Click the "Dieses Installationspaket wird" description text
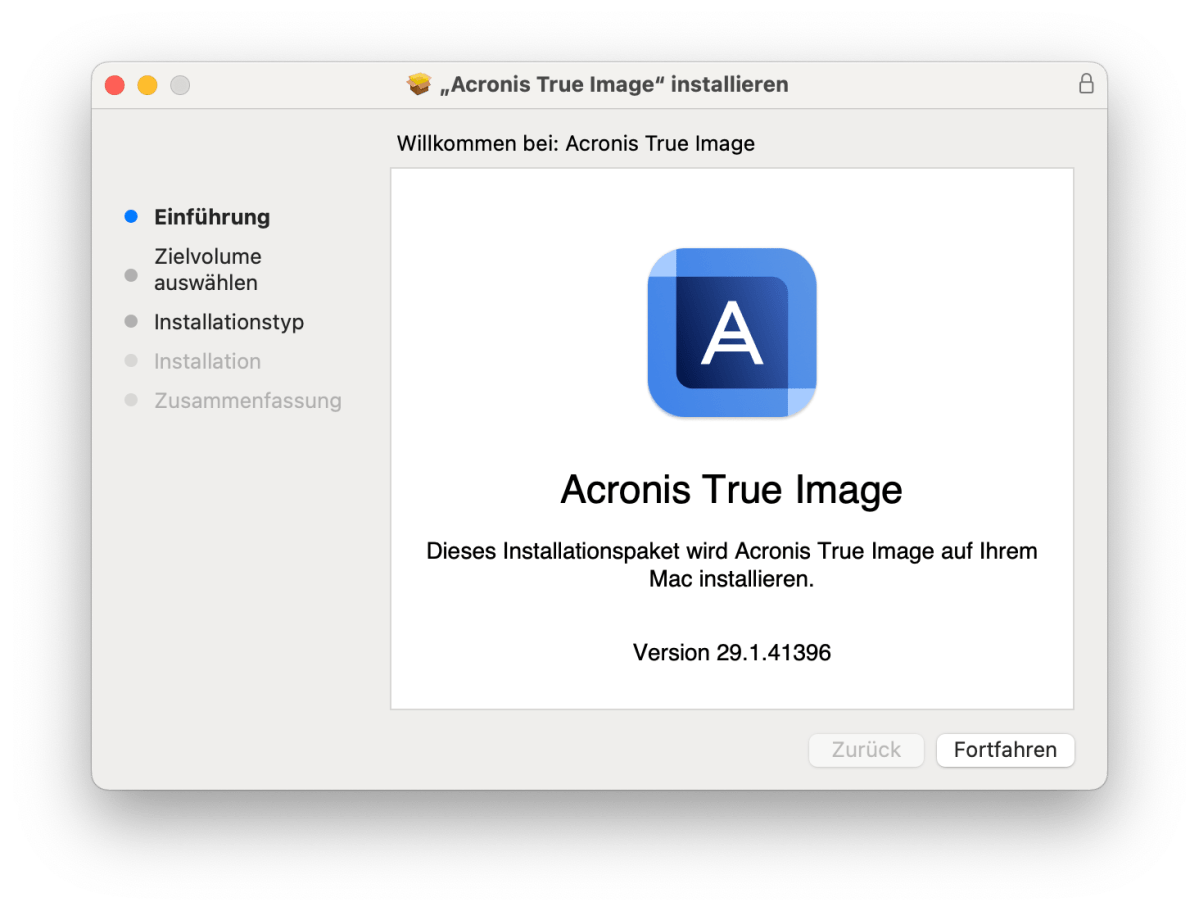The image size is (1199, 911). pos(732,564)
